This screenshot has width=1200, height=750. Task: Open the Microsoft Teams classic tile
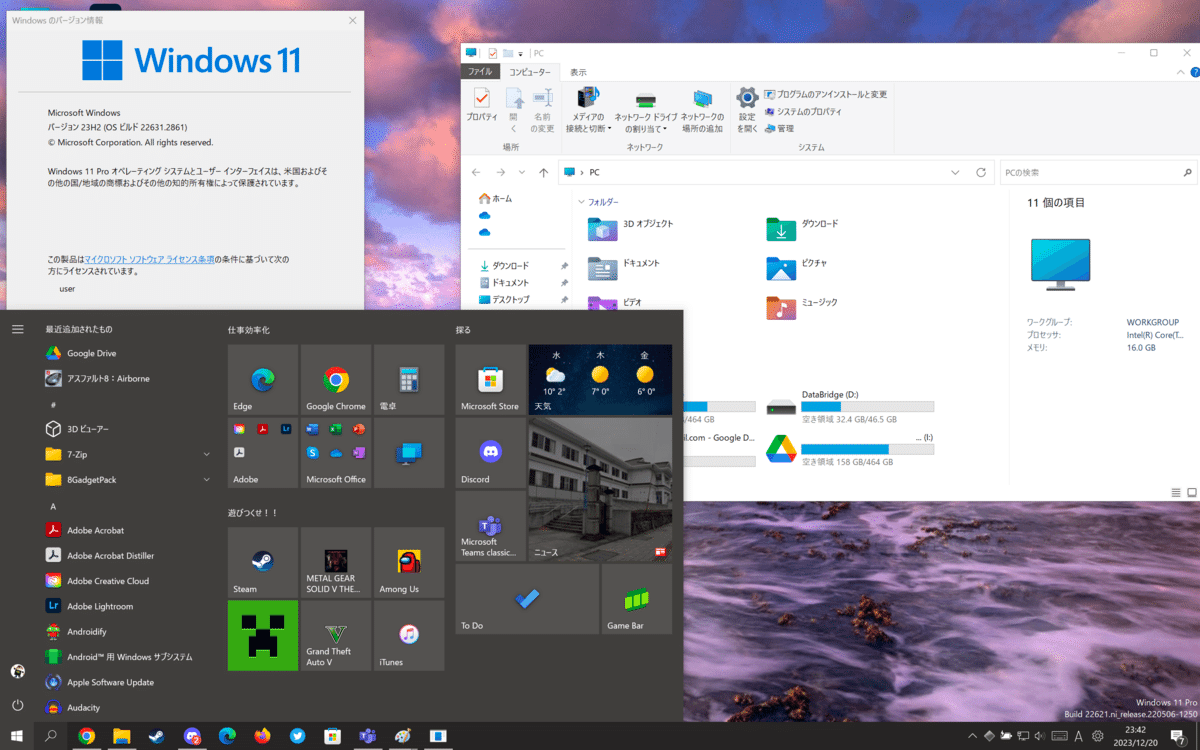490,526
